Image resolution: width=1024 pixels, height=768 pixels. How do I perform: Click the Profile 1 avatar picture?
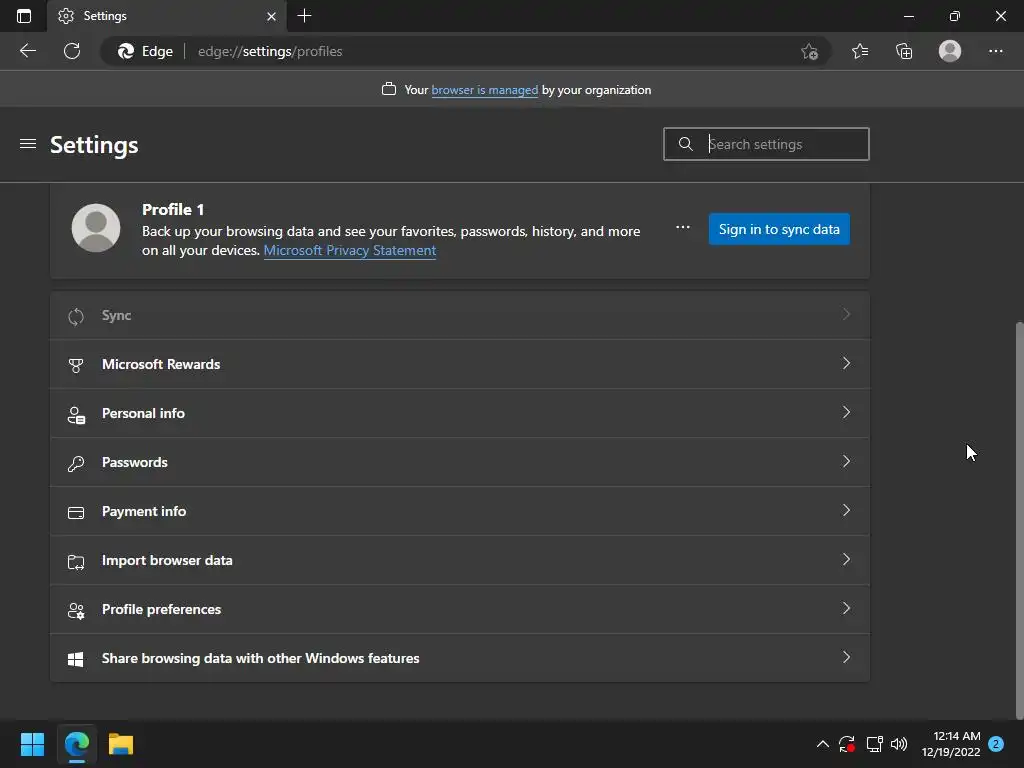[96, 228]
